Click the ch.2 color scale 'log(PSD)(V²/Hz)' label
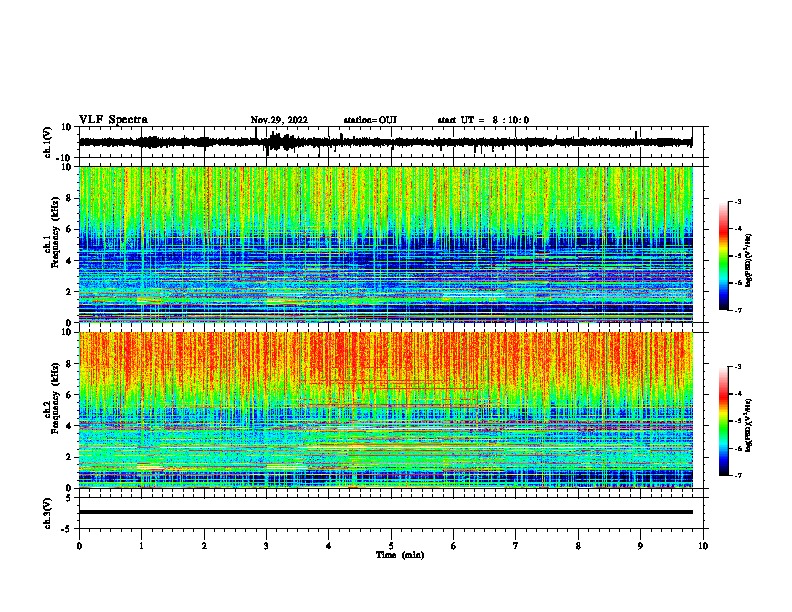This screenshot has height=612, width=792. pyautogui.click(x=749, y=425)
